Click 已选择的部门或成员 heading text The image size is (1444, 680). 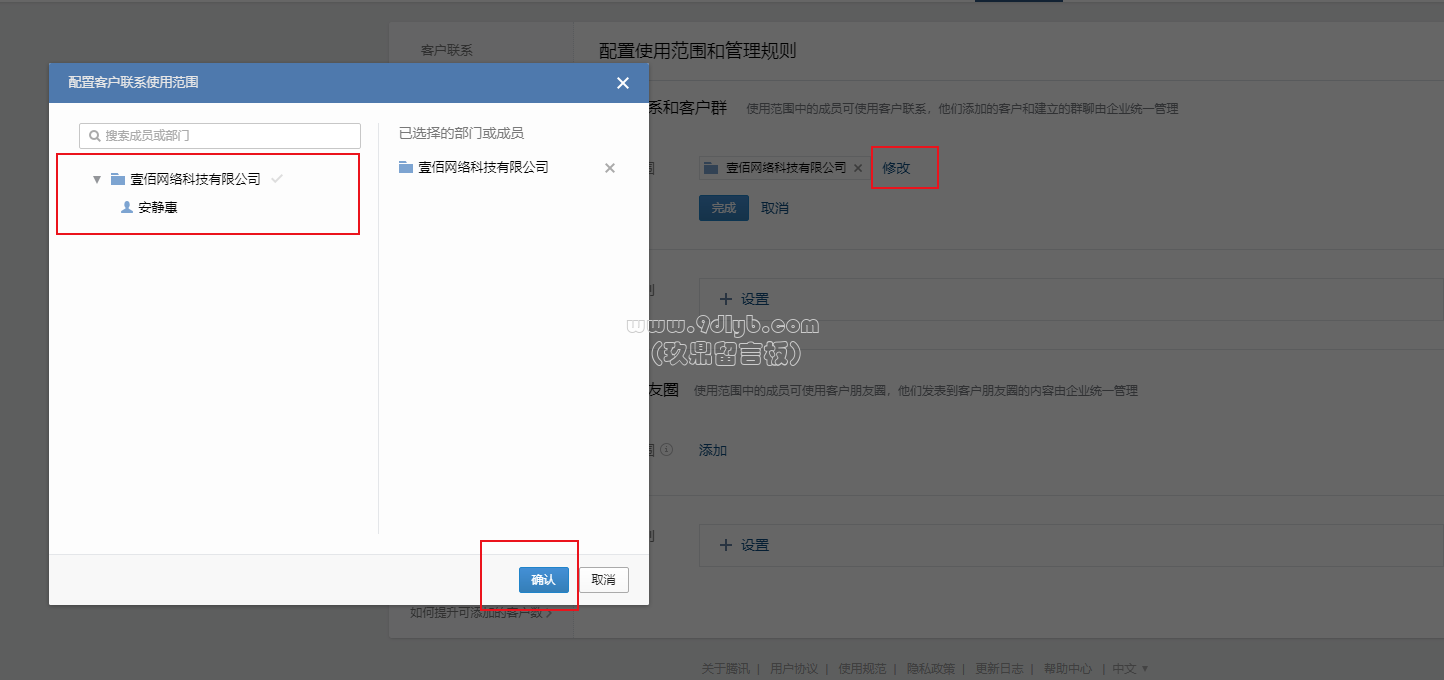coord(461,132)
